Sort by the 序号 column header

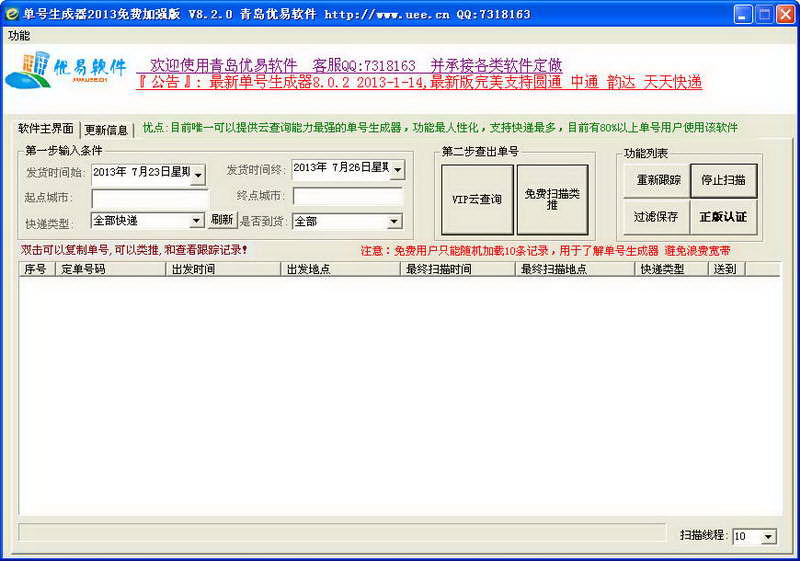37,269
